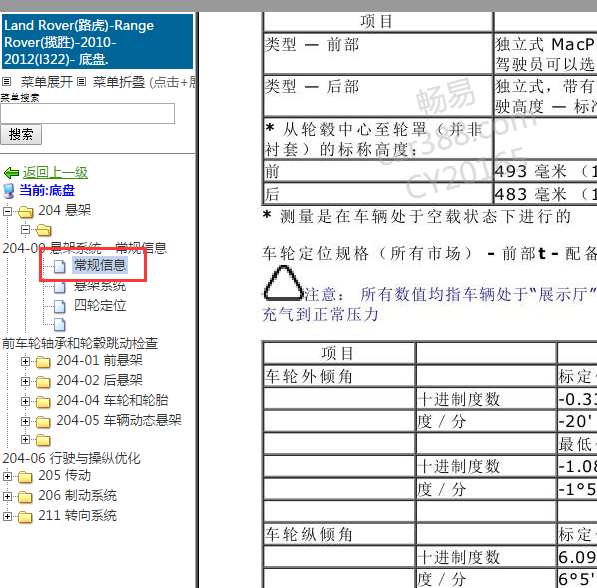Click the 搜索 button
597x588 pixels.
coord(21,134)
